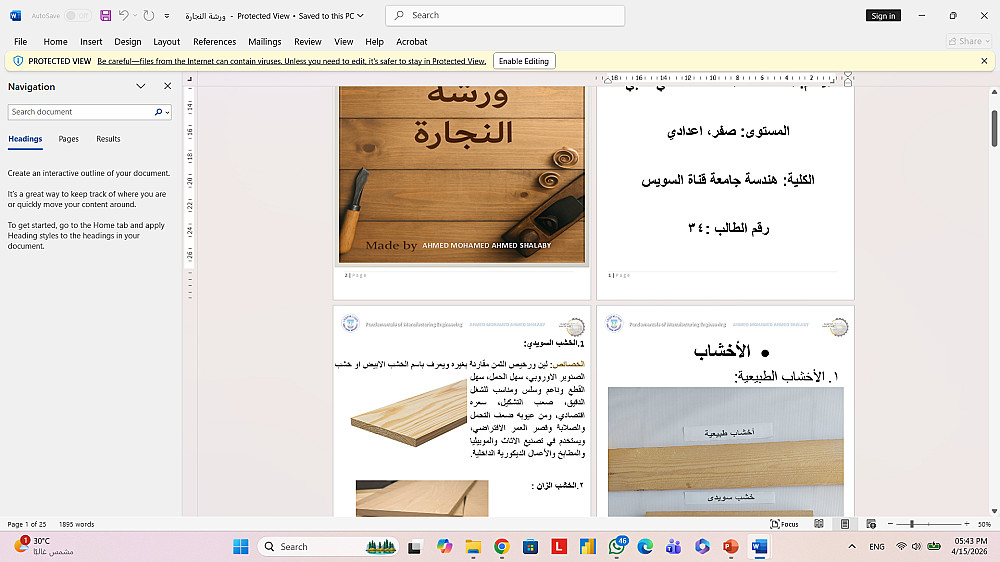Click the Redo icon in Quick Access

click(149, 16)
